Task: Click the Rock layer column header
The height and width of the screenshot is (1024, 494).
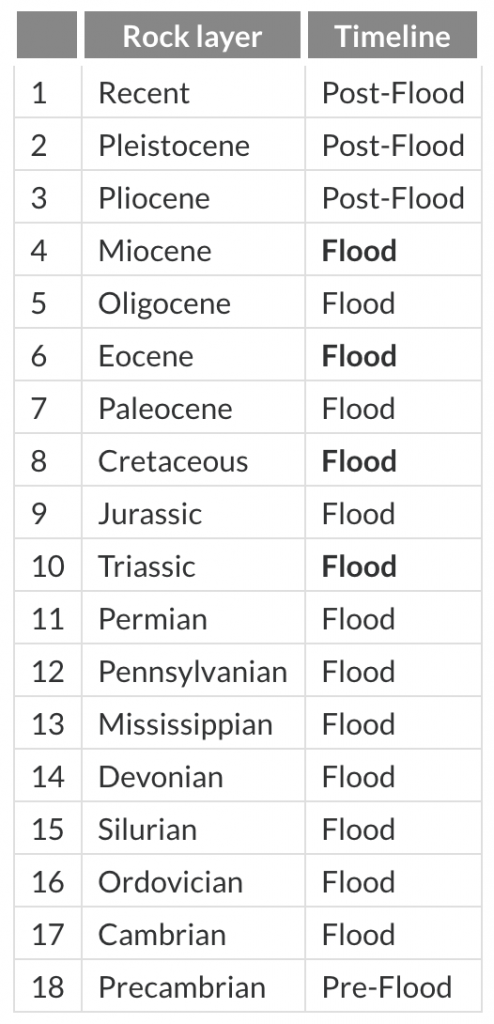Action: (x=192, y=35)
